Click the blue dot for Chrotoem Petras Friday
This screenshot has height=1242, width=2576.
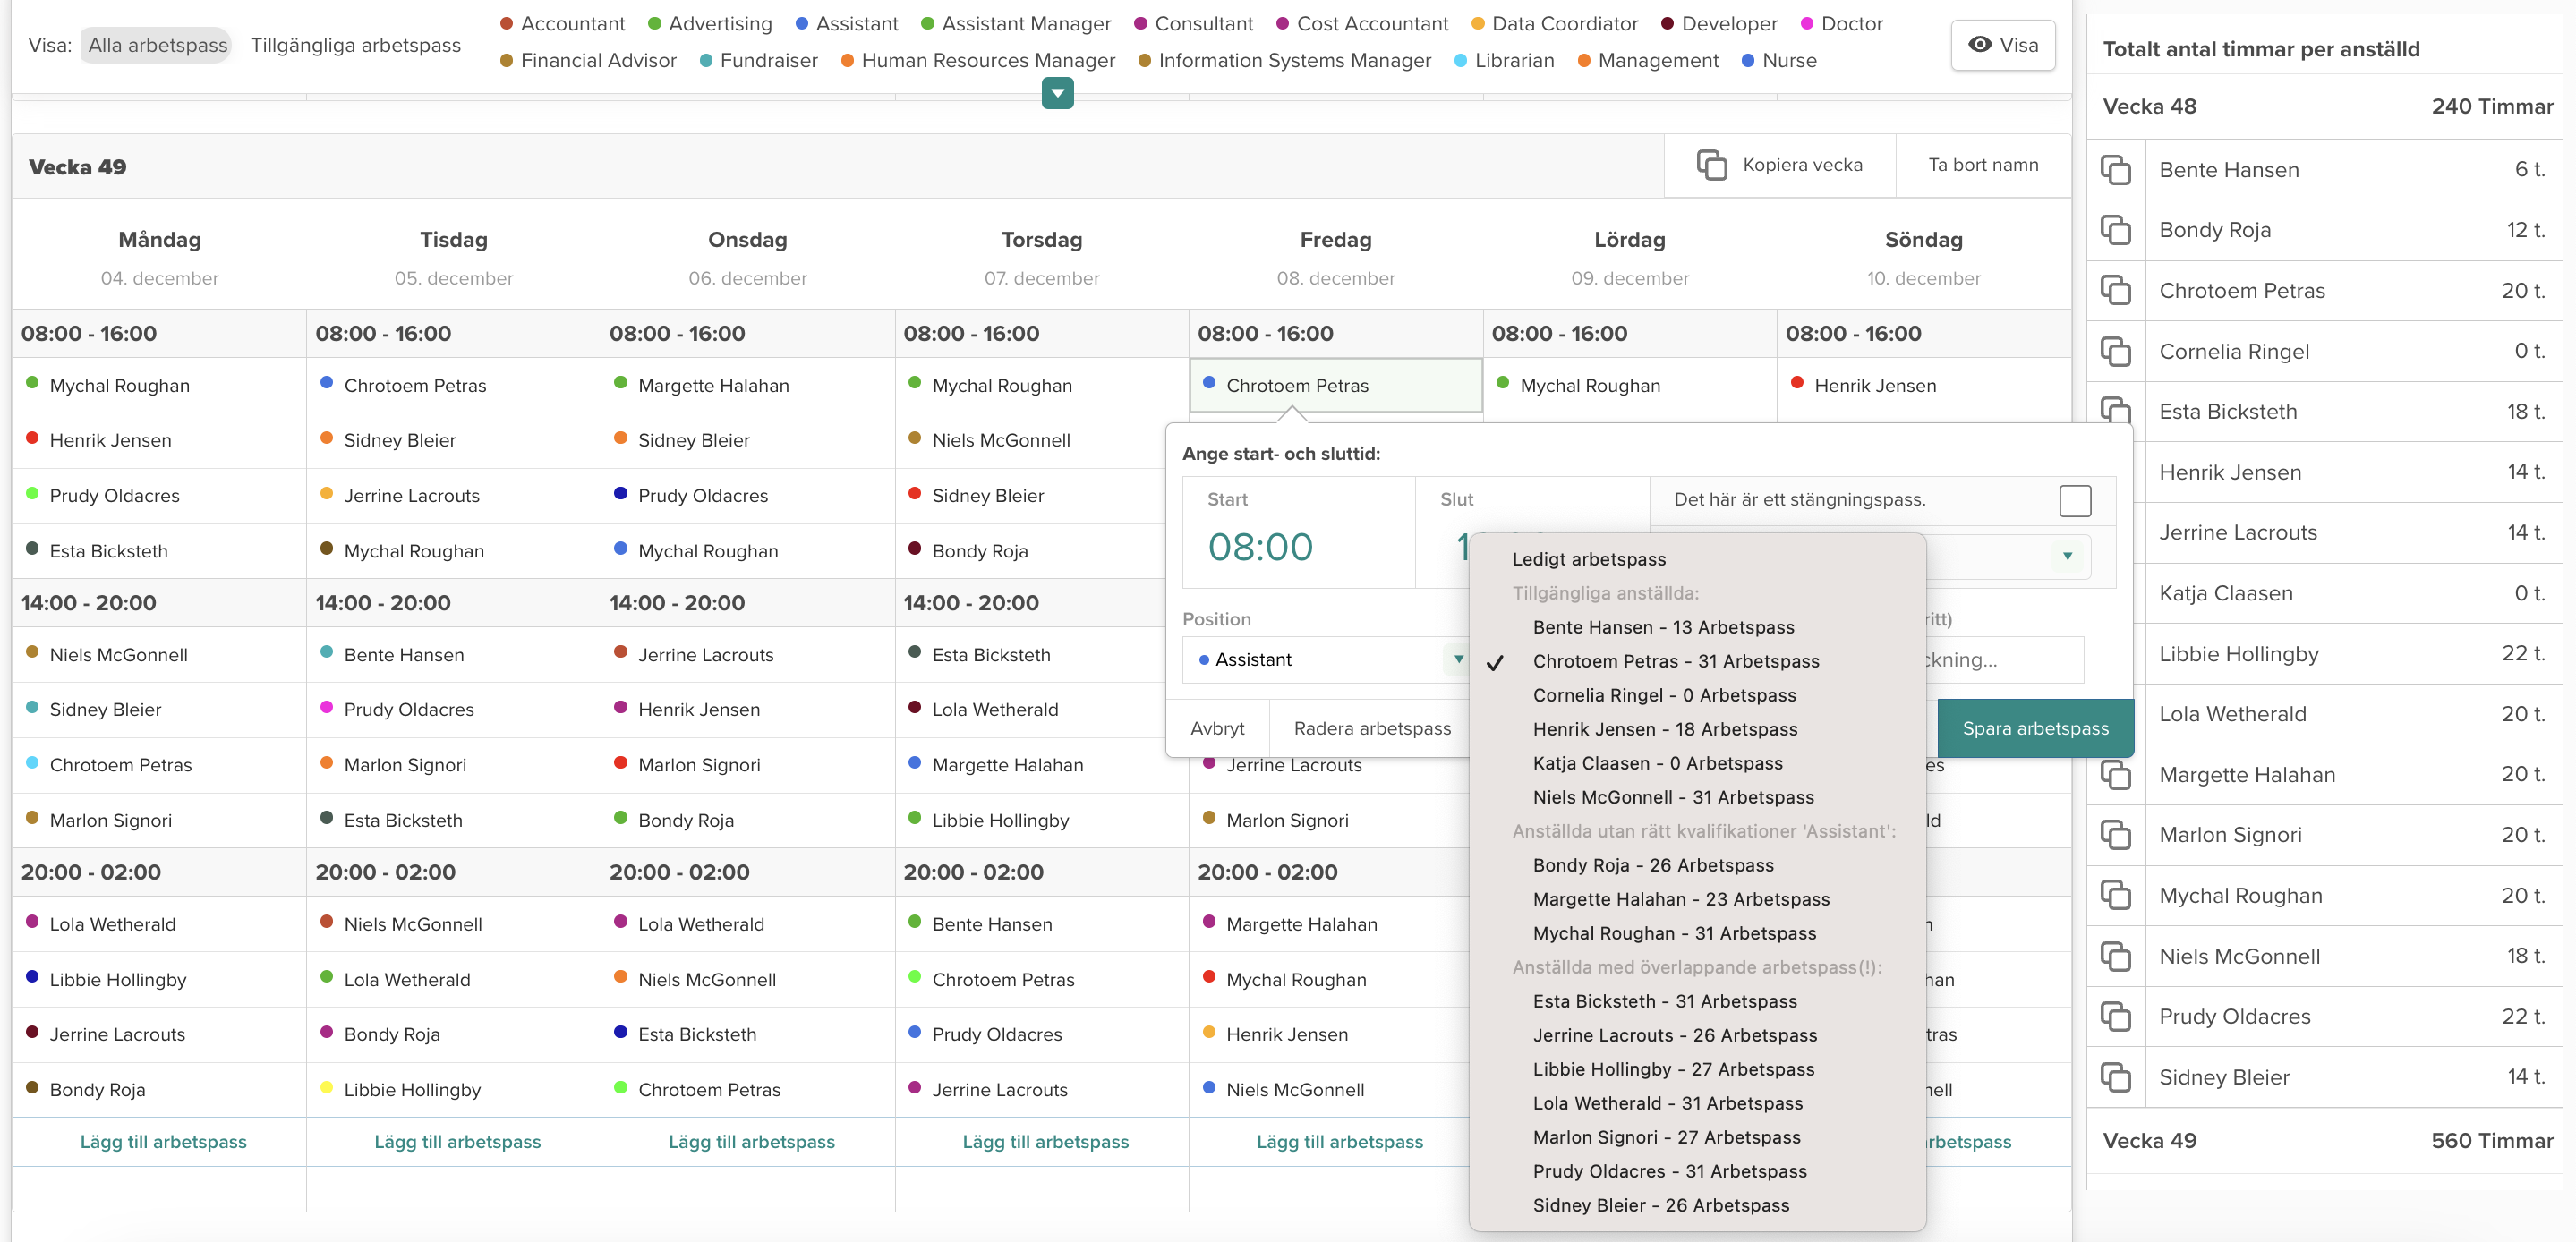1209,383
